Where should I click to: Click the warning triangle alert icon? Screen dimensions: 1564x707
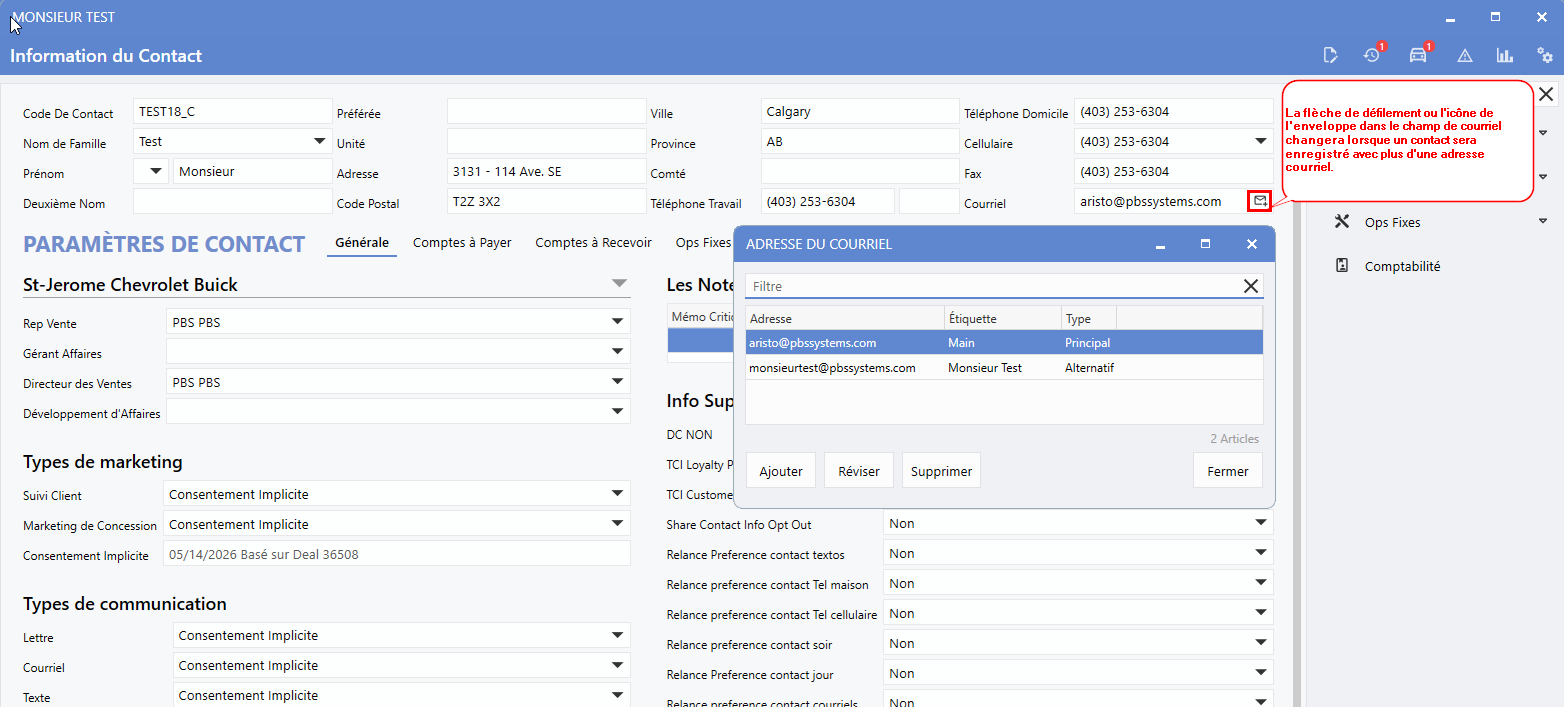pos(1465,55)
